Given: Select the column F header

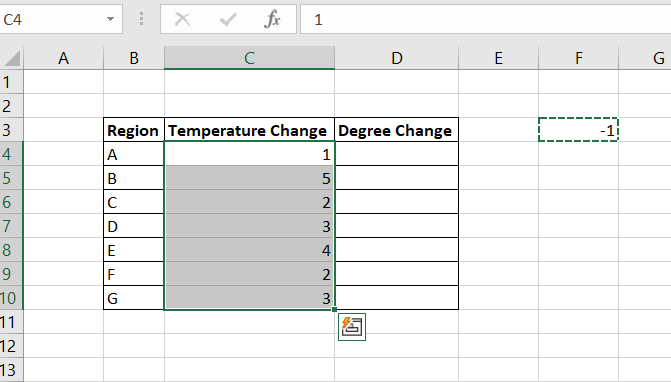Looking at the screenshot, I should (579, 58).
